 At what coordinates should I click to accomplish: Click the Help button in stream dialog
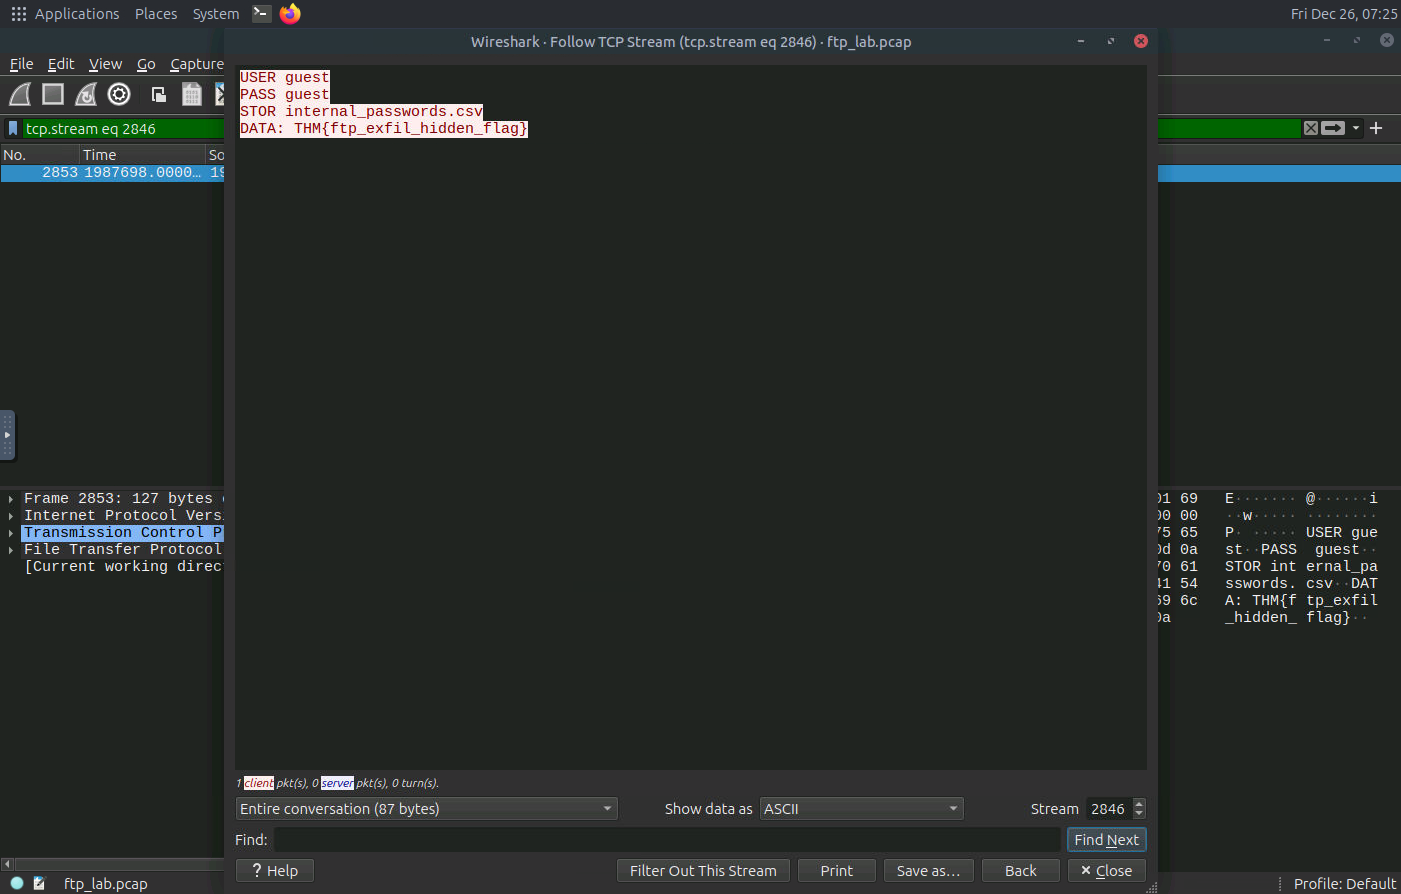click(275, 871)
